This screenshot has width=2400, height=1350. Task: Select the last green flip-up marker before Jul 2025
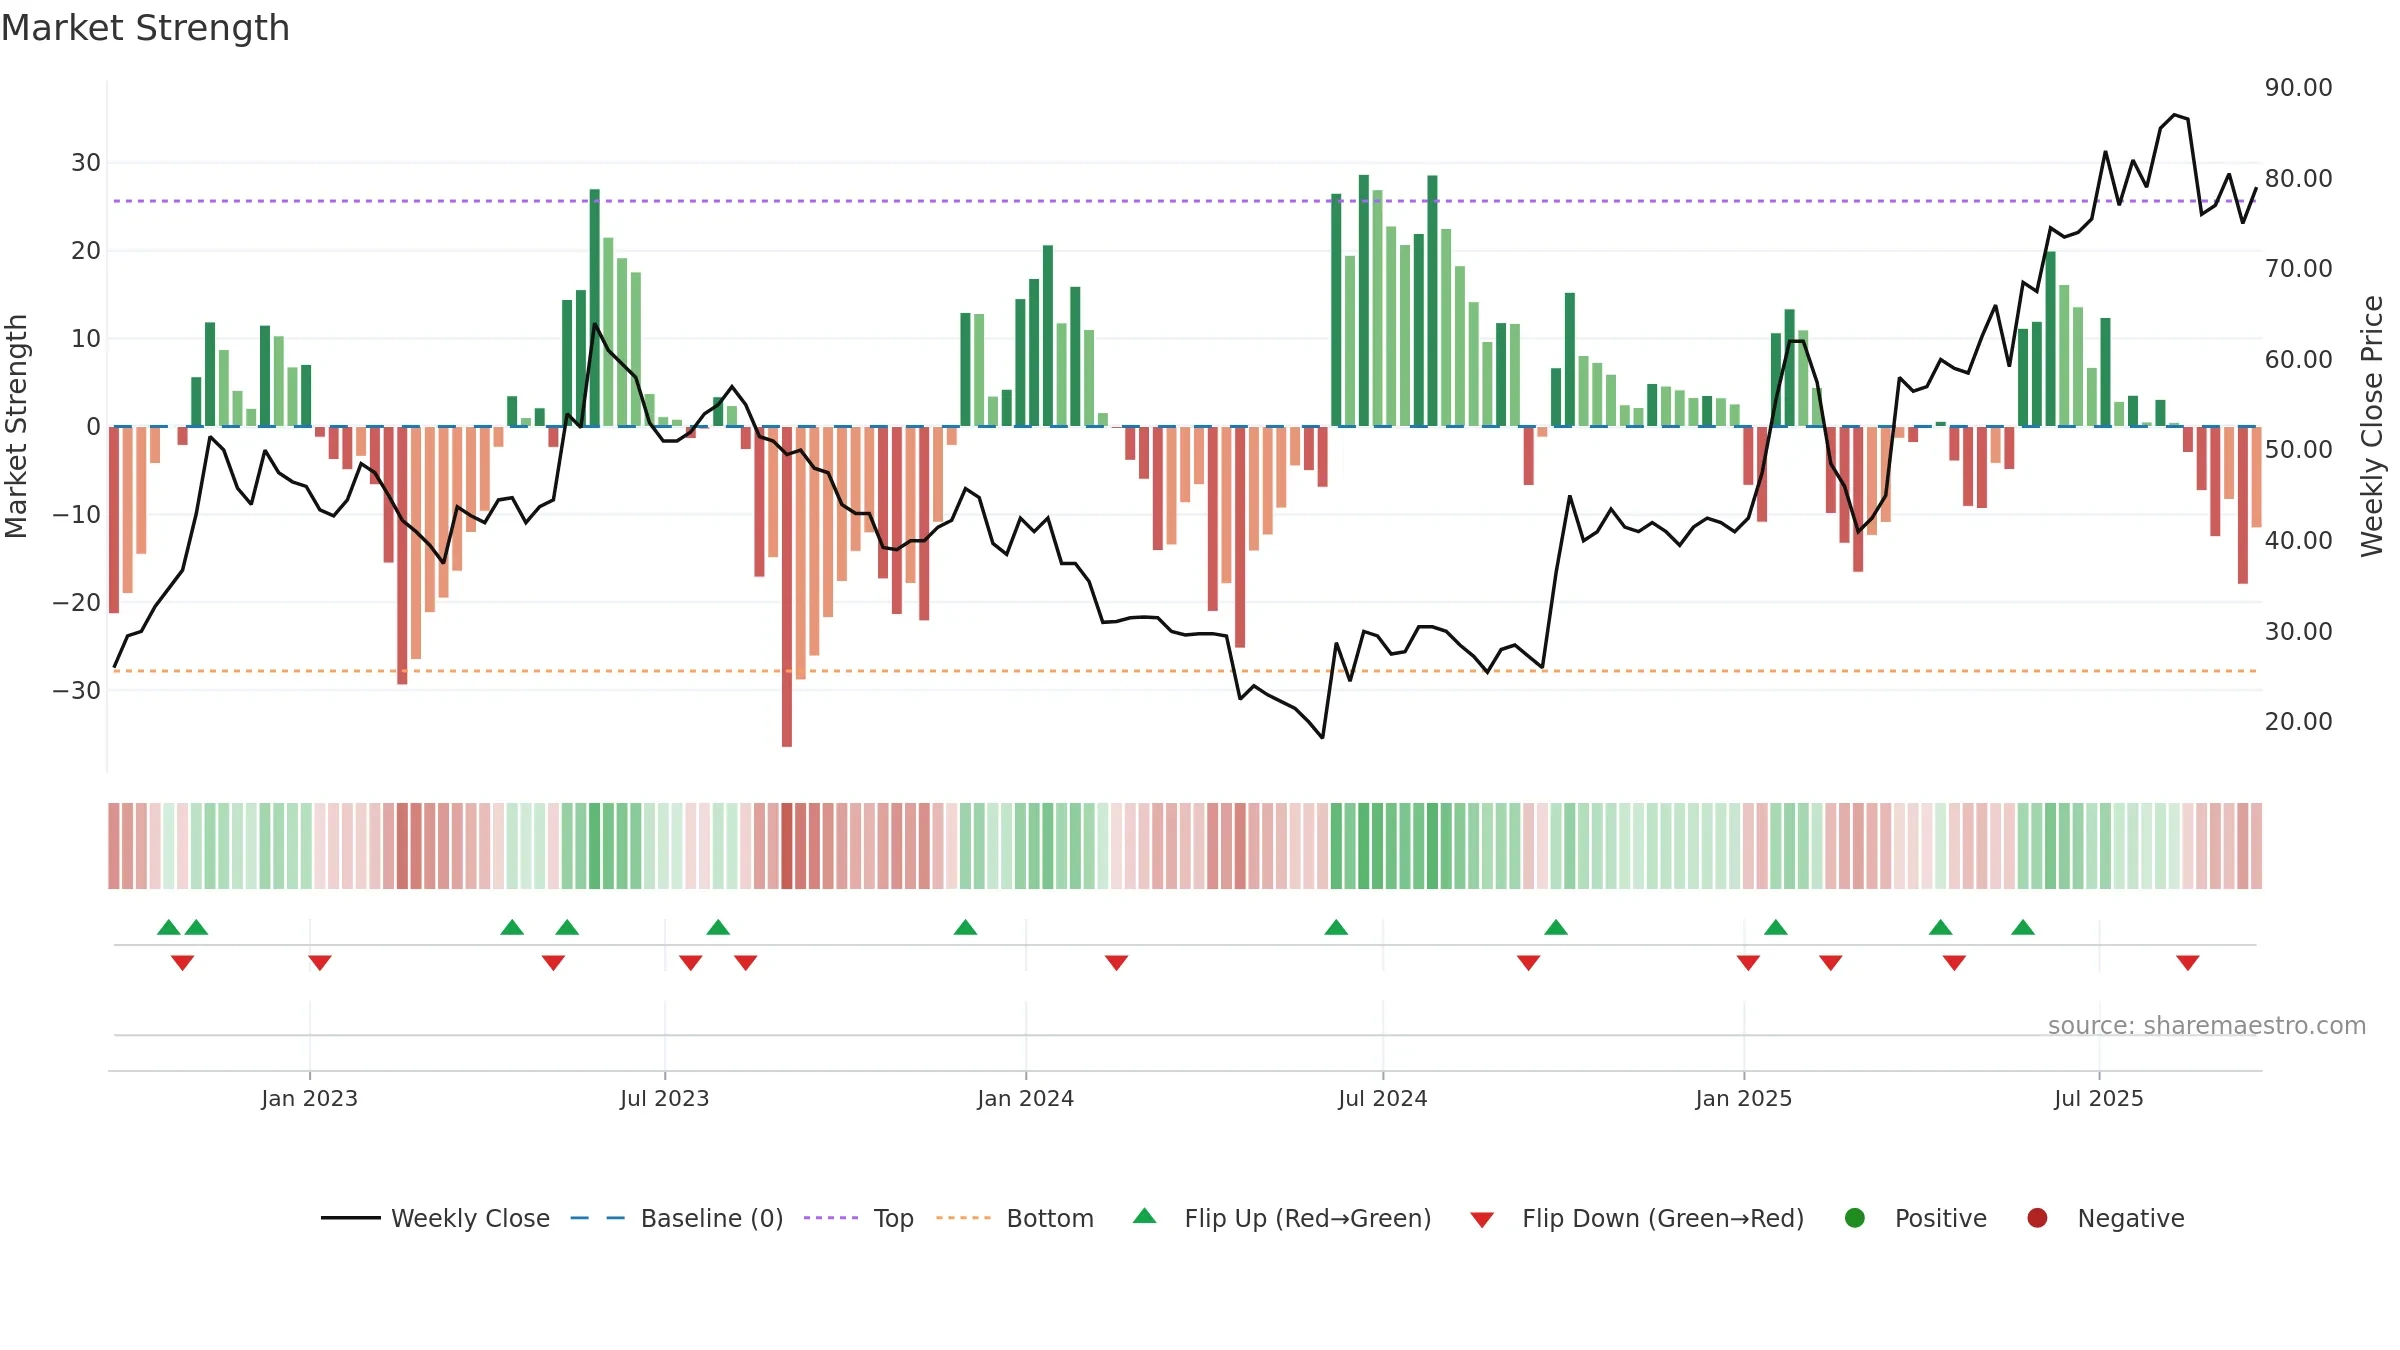tap(2023, 927)
